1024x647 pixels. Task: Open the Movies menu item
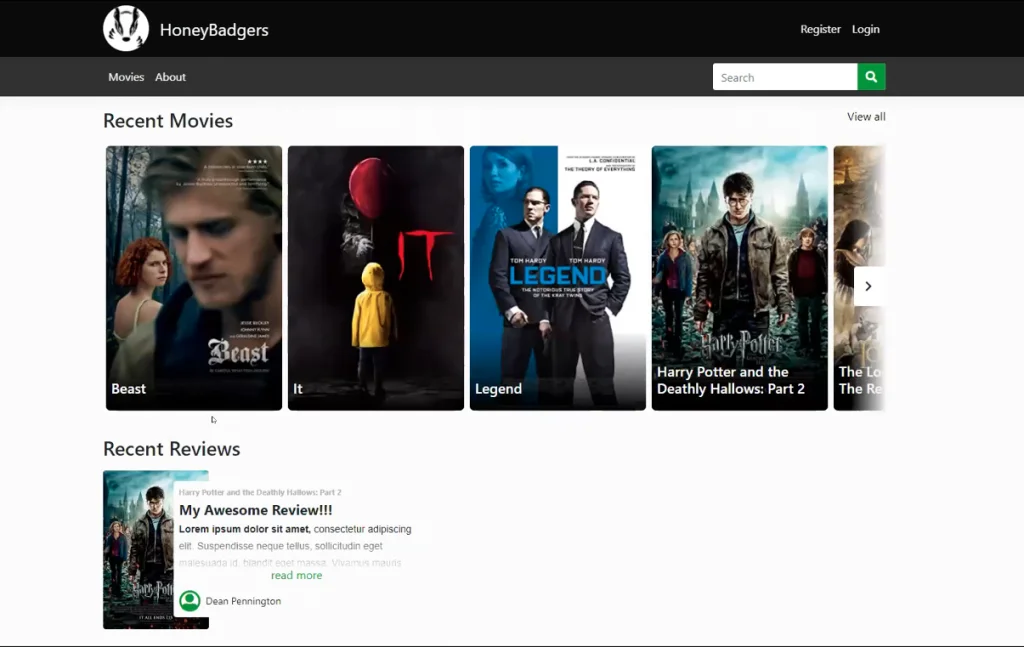click(x=126, y=77)
